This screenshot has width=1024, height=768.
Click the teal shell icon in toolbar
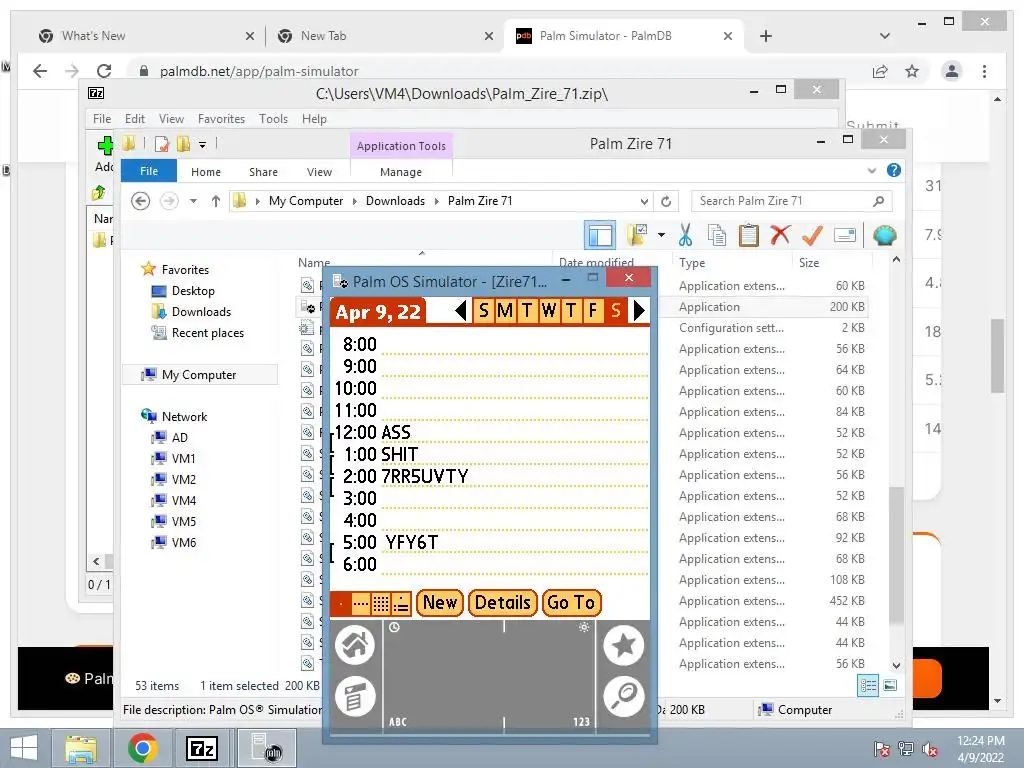[884, 235]
